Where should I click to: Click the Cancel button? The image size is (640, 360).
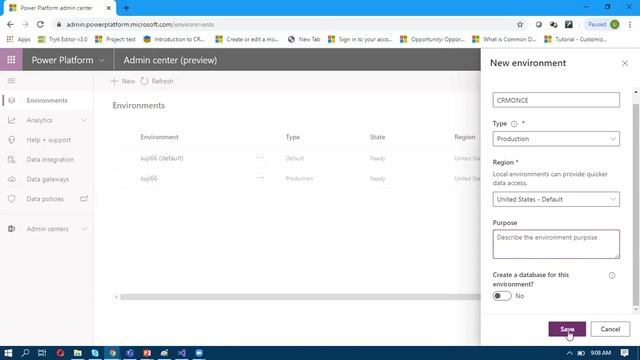610,329
